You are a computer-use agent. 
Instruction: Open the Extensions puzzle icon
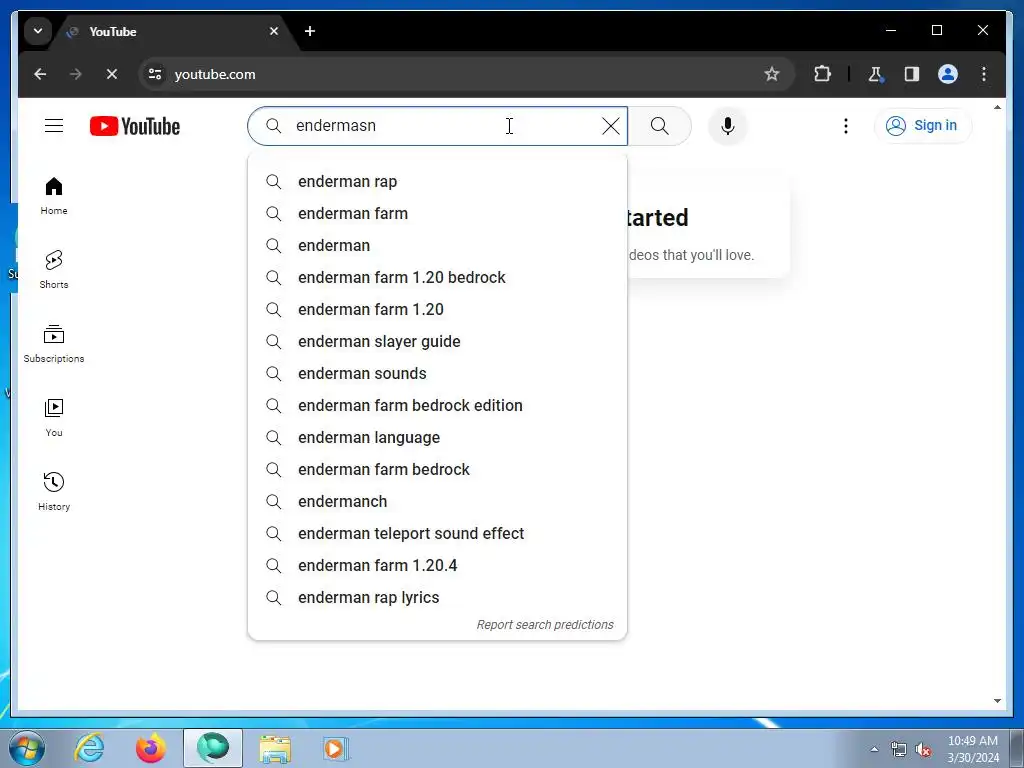(x=822, y=74)
